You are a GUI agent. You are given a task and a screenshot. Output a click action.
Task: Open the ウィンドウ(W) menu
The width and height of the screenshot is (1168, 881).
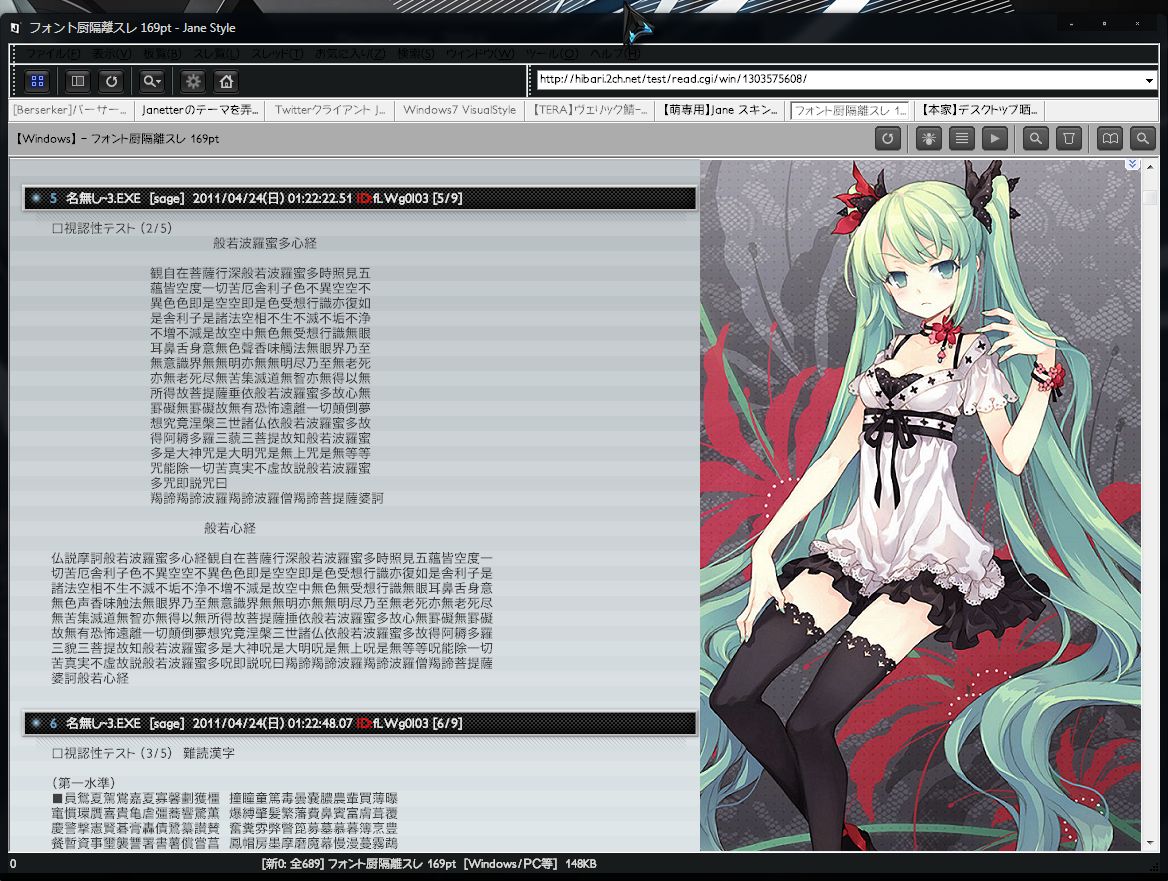pyautogui.click(x=480, y=54)
